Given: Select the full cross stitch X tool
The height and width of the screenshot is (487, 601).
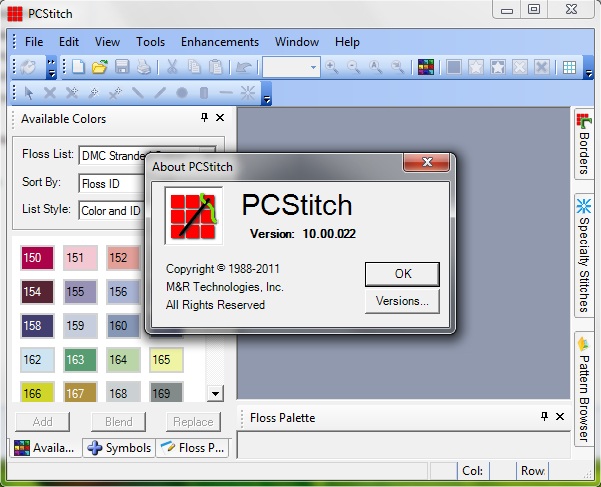Looking at the screenshot, I should point(50,93).
